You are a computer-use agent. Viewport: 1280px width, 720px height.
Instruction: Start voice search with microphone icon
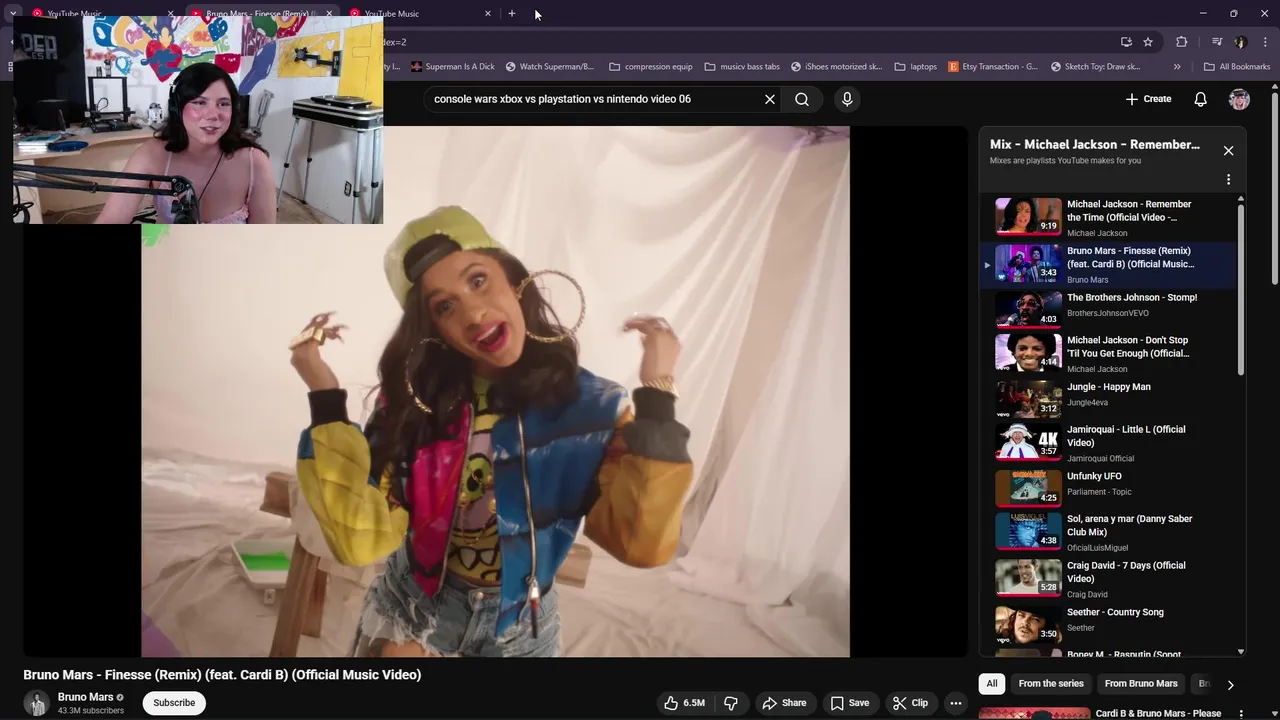(847, 99)
